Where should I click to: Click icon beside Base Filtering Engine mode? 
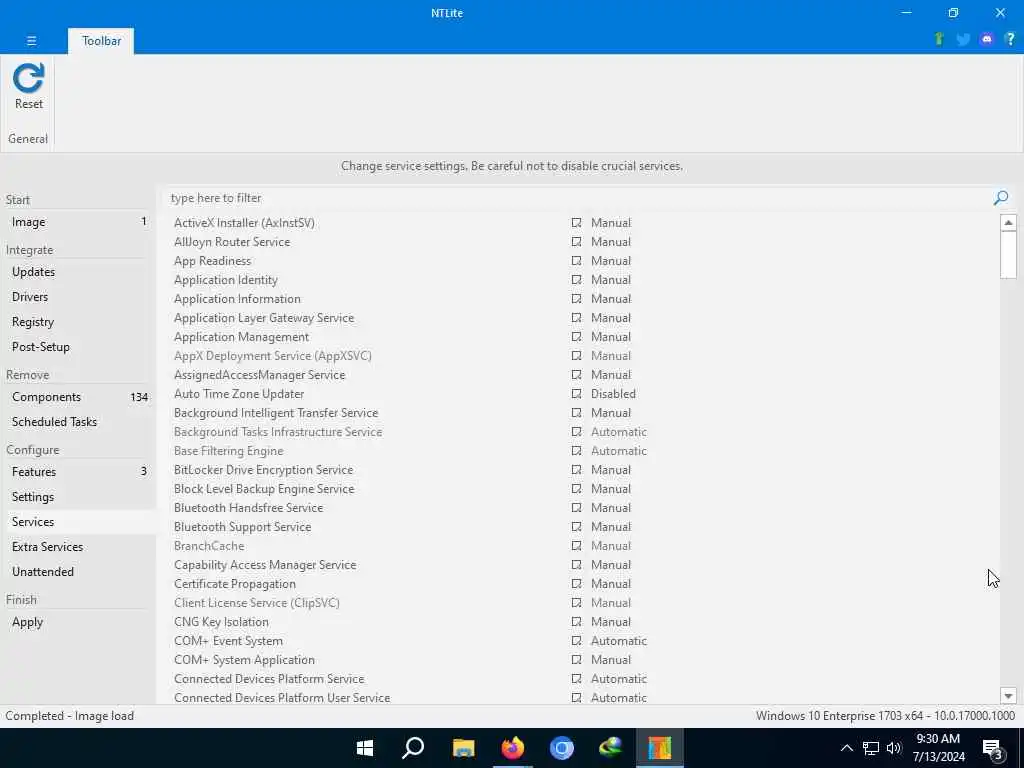tap(576, 451)
